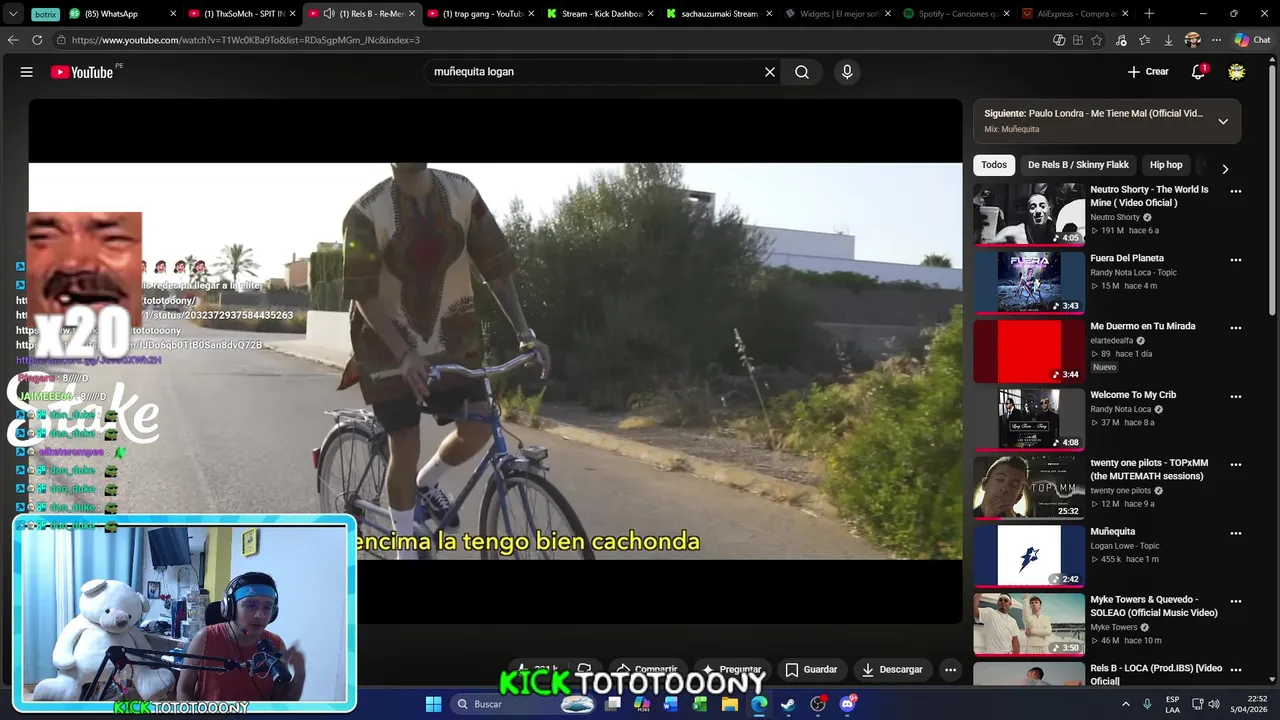Expand the Mix Muñequita playlist panel
Viewport: 1280px width, 720px height.
point(1223,121)
